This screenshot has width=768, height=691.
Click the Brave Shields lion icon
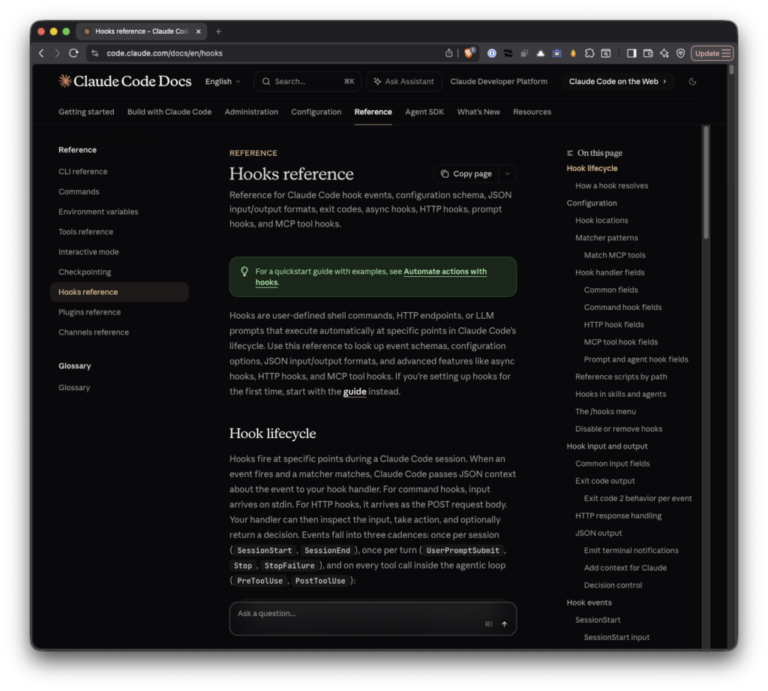click(x=469, y=53)
